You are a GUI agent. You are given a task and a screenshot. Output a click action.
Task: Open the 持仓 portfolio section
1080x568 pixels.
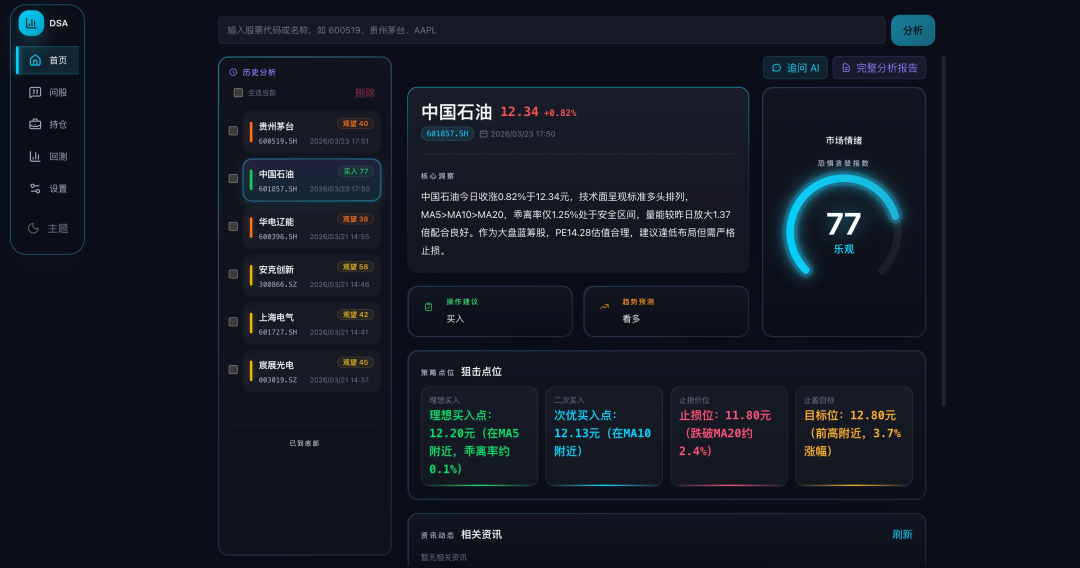(48, 125)
